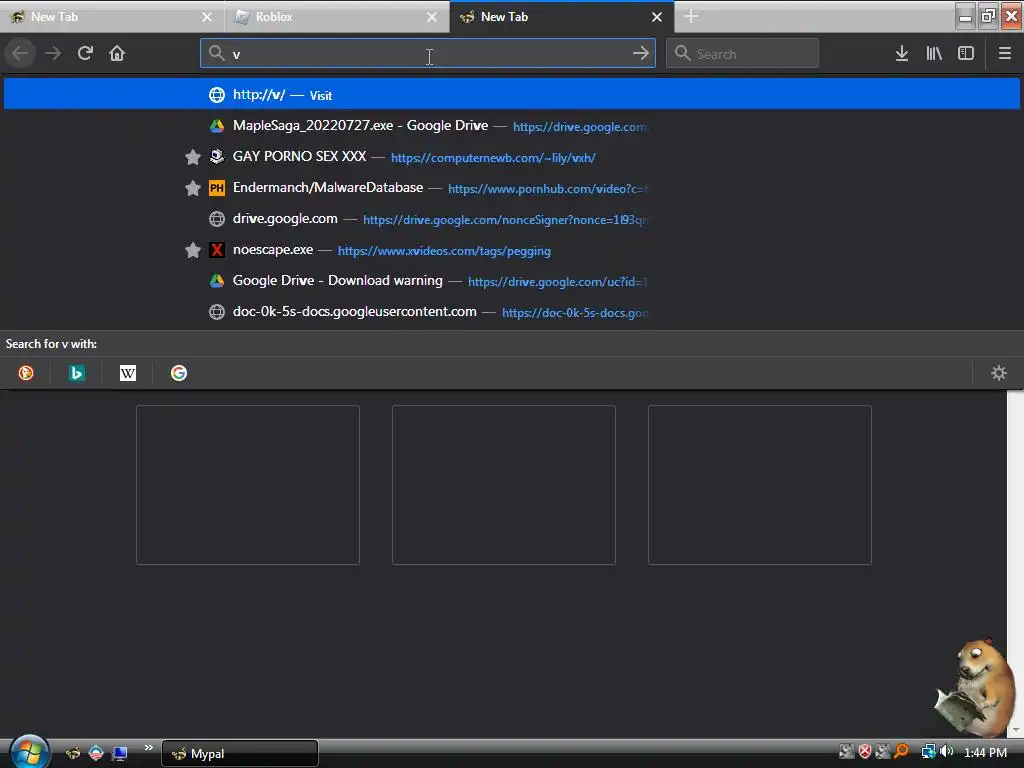Search with Wikipedia engine icon
Image resolution: width=1024 pixels, height=768 pixels.
pyautogui.click(x=128, y=373)
